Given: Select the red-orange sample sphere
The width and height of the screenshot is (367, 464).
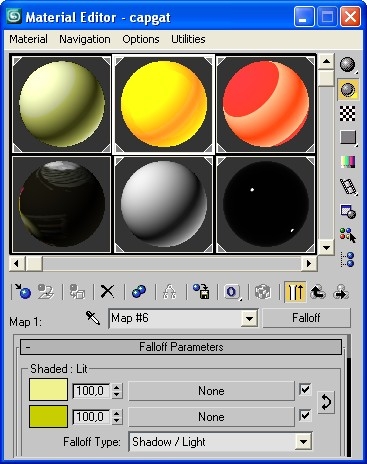Looking at the screenshot, I should (266, 104).
